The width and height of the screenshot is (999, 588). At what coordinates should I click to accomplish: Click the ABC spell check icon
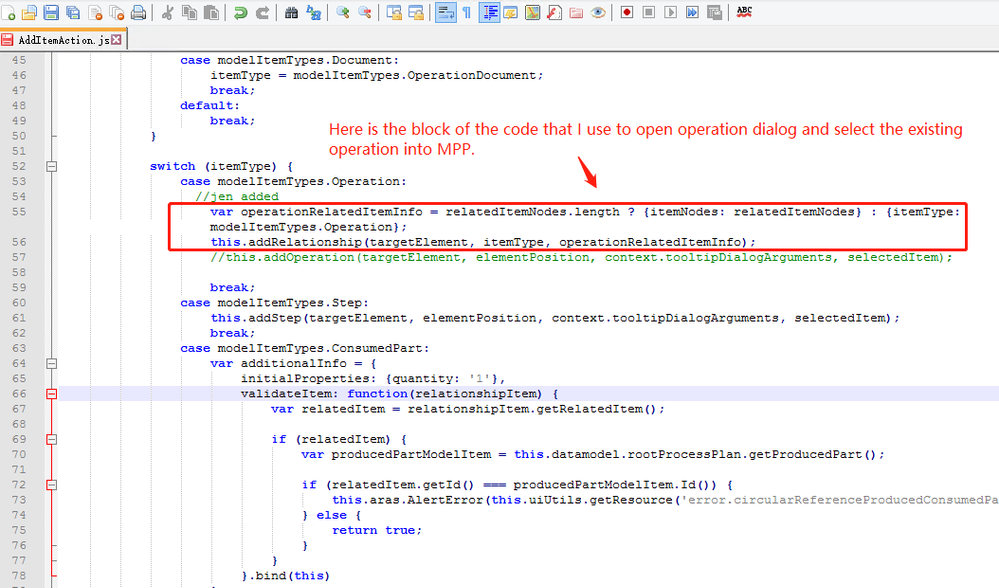tap(744, 12)
